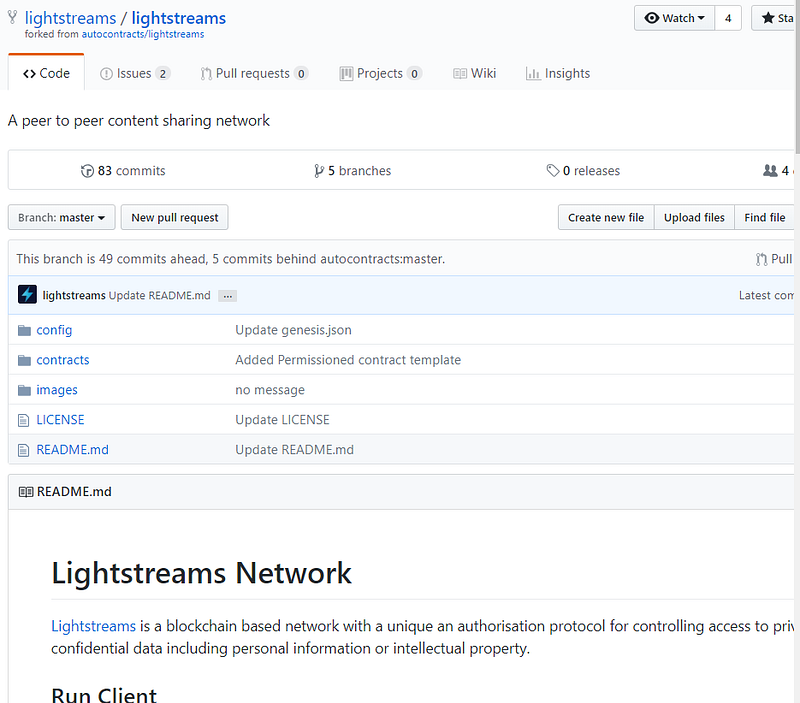Image resolution: width=800 pixels, height=703 pixels.
Task: Select the Code tab
Action: tap(46, 73)
